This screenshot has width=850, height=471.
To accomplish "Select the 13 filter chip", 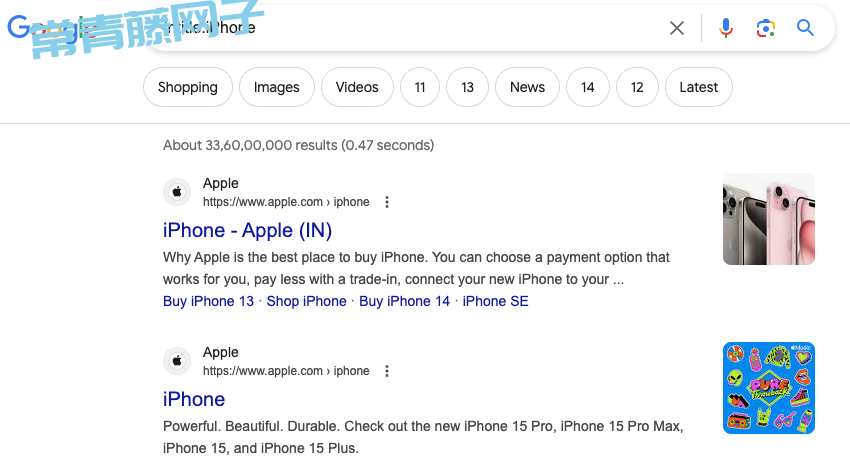I will point(467,87).
